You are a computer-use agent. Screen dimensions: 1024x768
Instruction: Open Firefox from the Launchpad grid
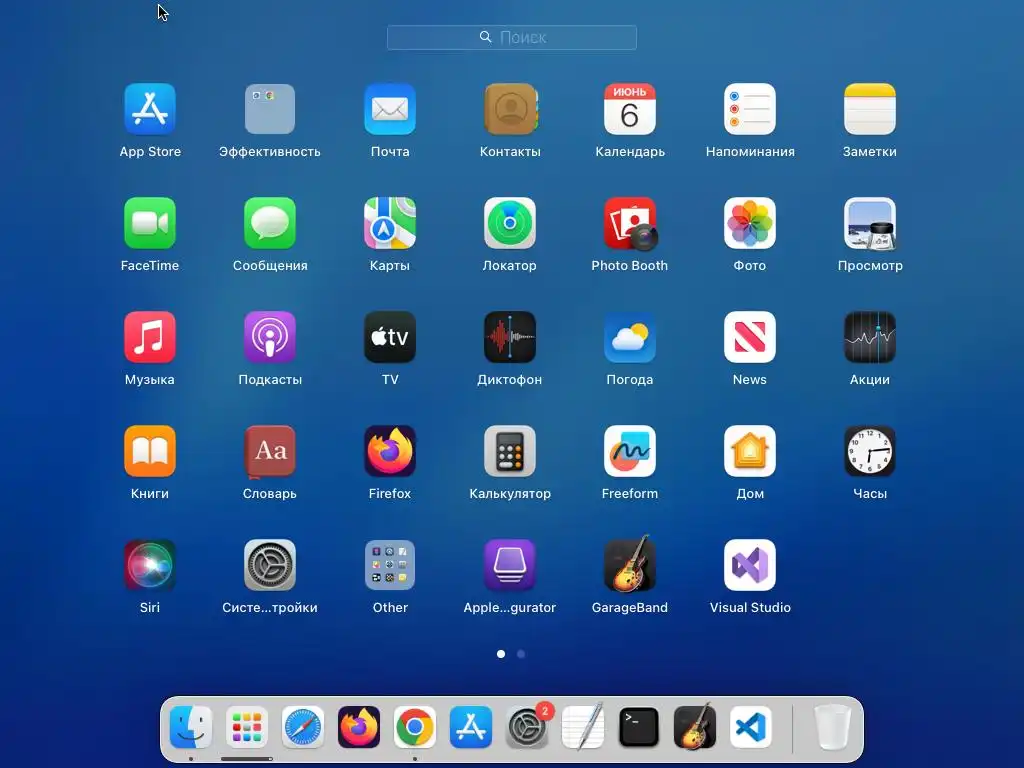390,451
